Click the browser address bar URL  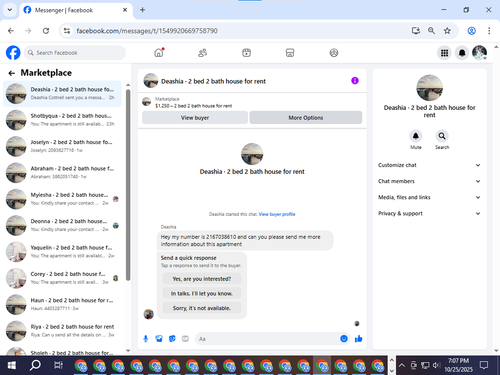[x=147, y=31]
